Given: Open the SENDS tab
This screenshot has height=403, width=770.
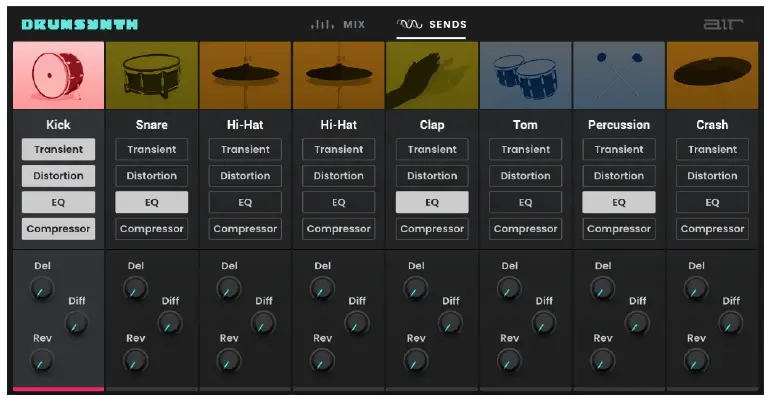Looking at the screenshot, I should click(x=431, y=25).
